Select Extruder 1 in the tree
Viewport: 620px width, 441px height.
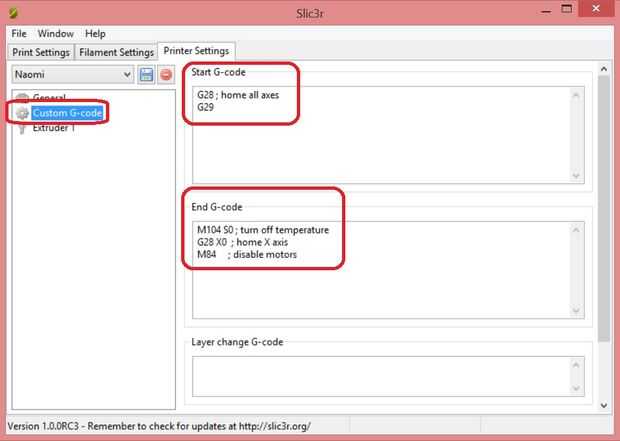tap(53, 128)
